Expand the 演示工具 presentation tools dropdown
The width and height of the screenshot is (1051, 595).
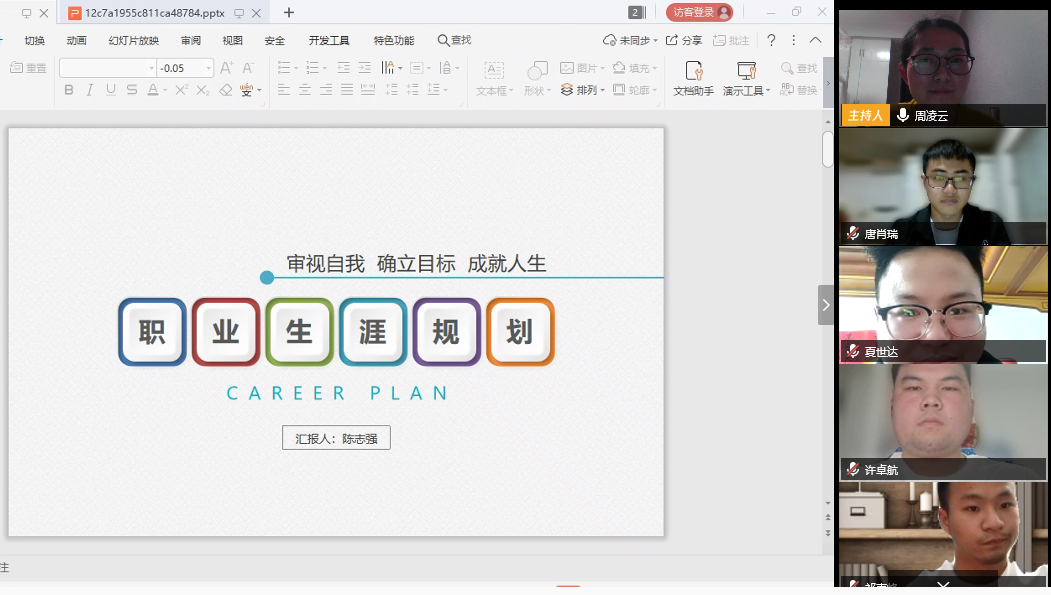(745, 78)
